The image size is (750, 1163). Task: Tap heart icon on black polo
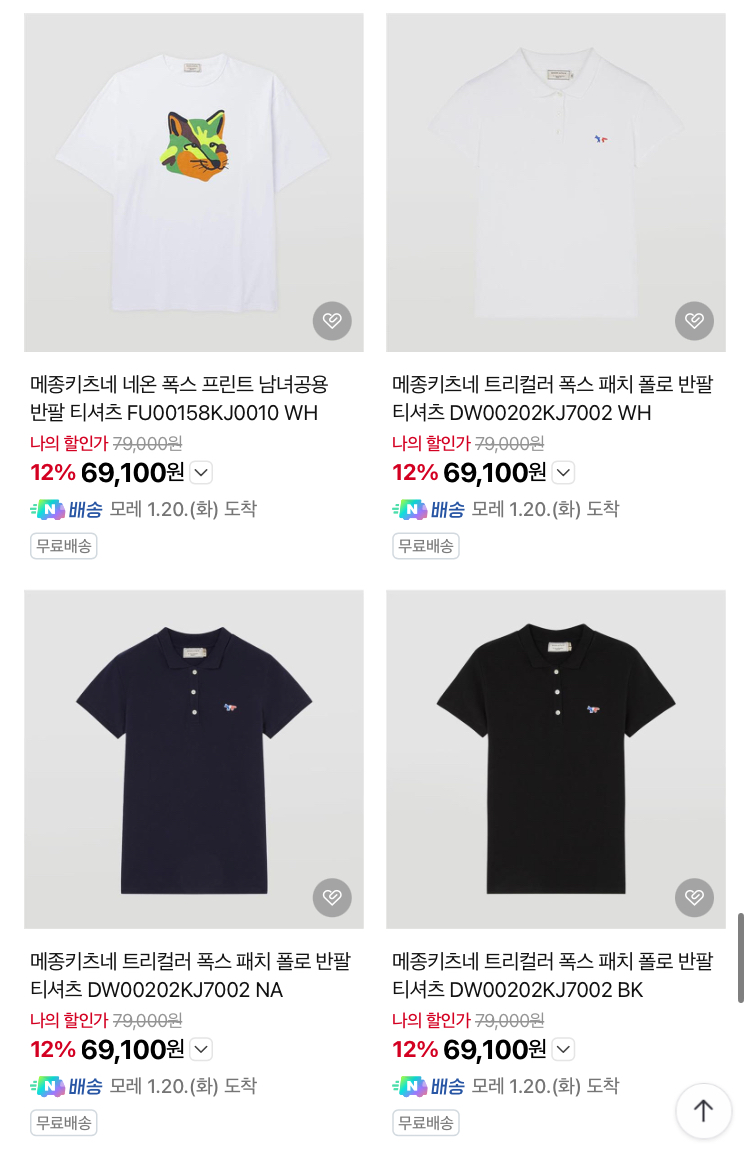coord(694,897)
